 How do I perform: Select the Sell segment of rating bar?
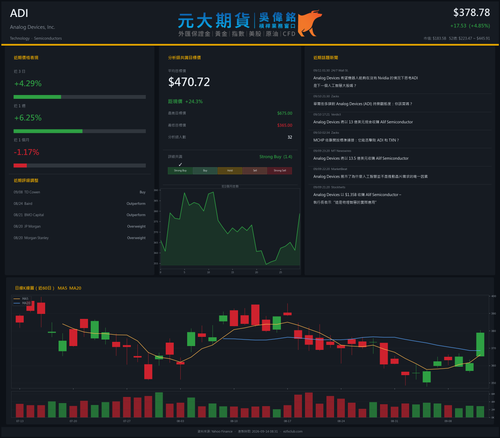[255, 171]
